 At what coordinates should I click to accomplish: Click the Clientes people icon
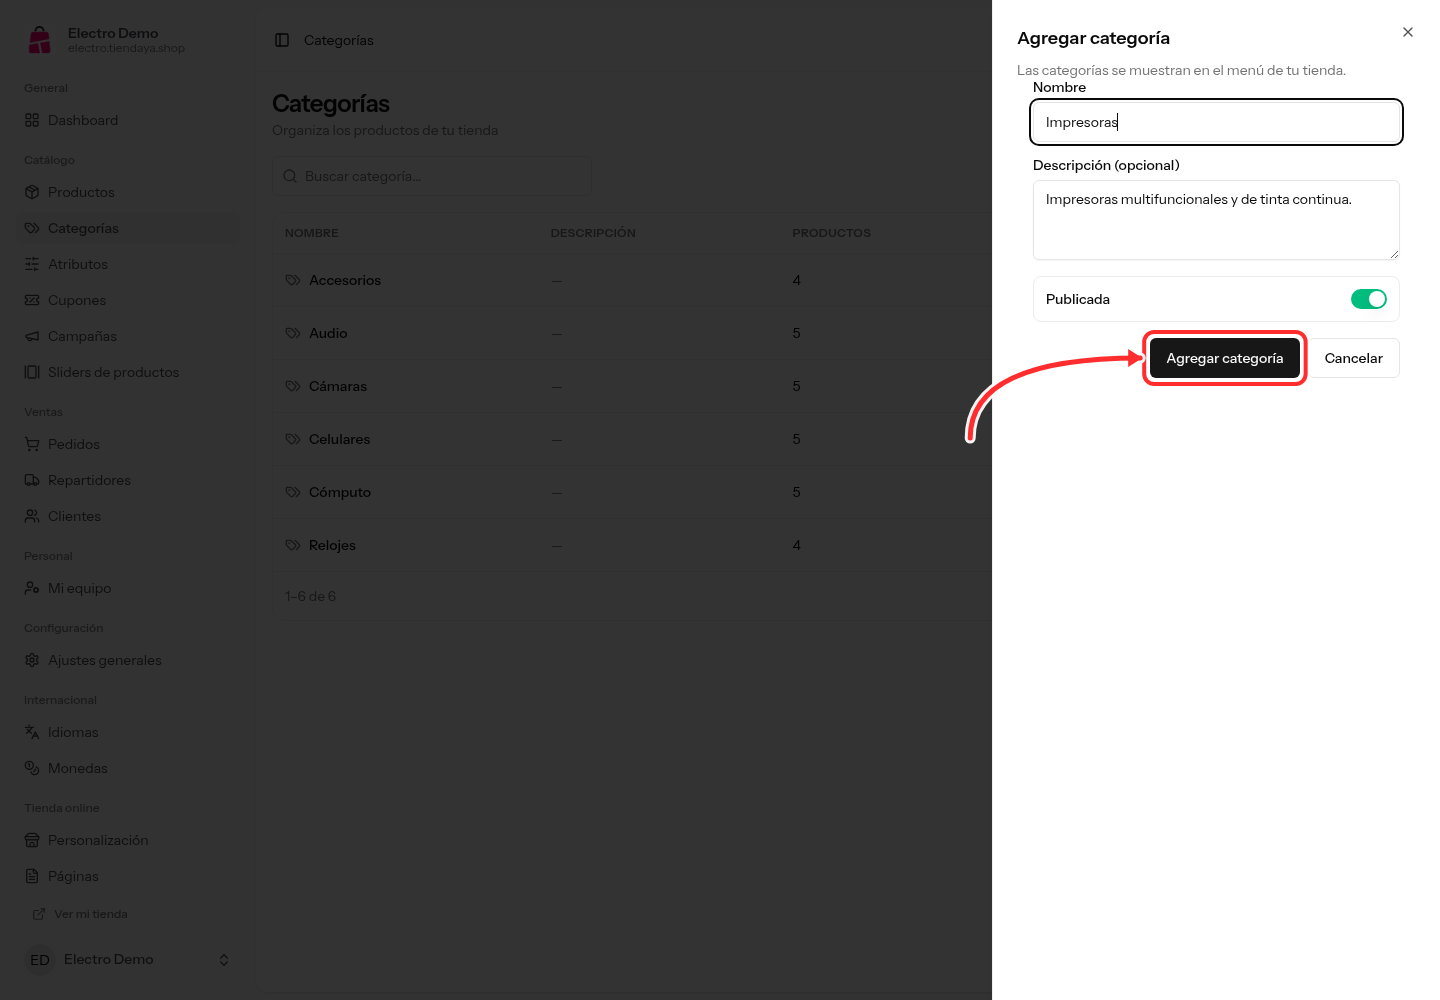(x=32, y=516)
